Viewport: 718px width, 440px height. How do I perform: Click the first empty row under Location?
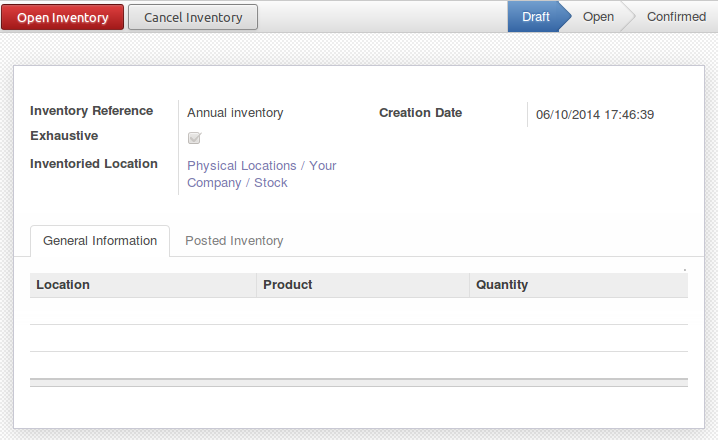pyautogui.click(x=143, y=311)
